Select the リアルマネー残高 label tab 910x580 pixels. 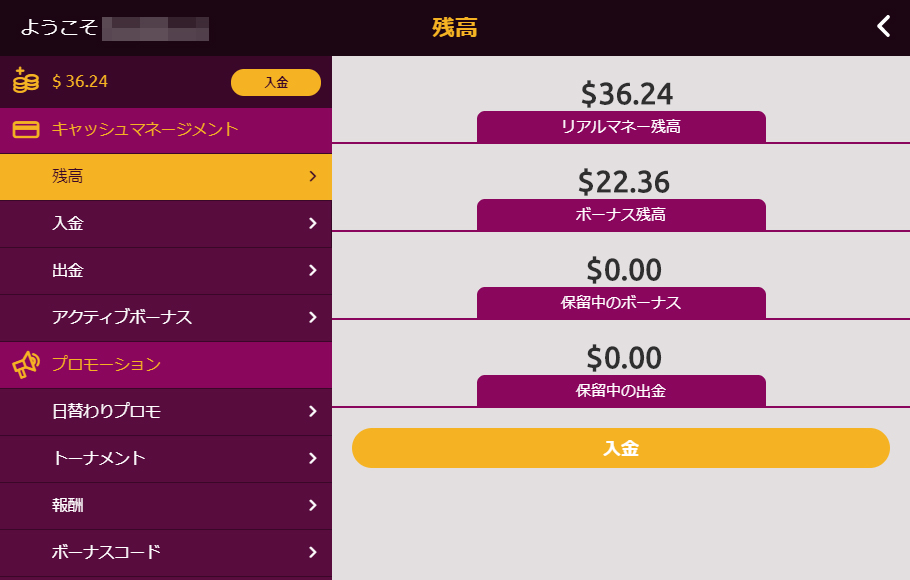(621, 127)
